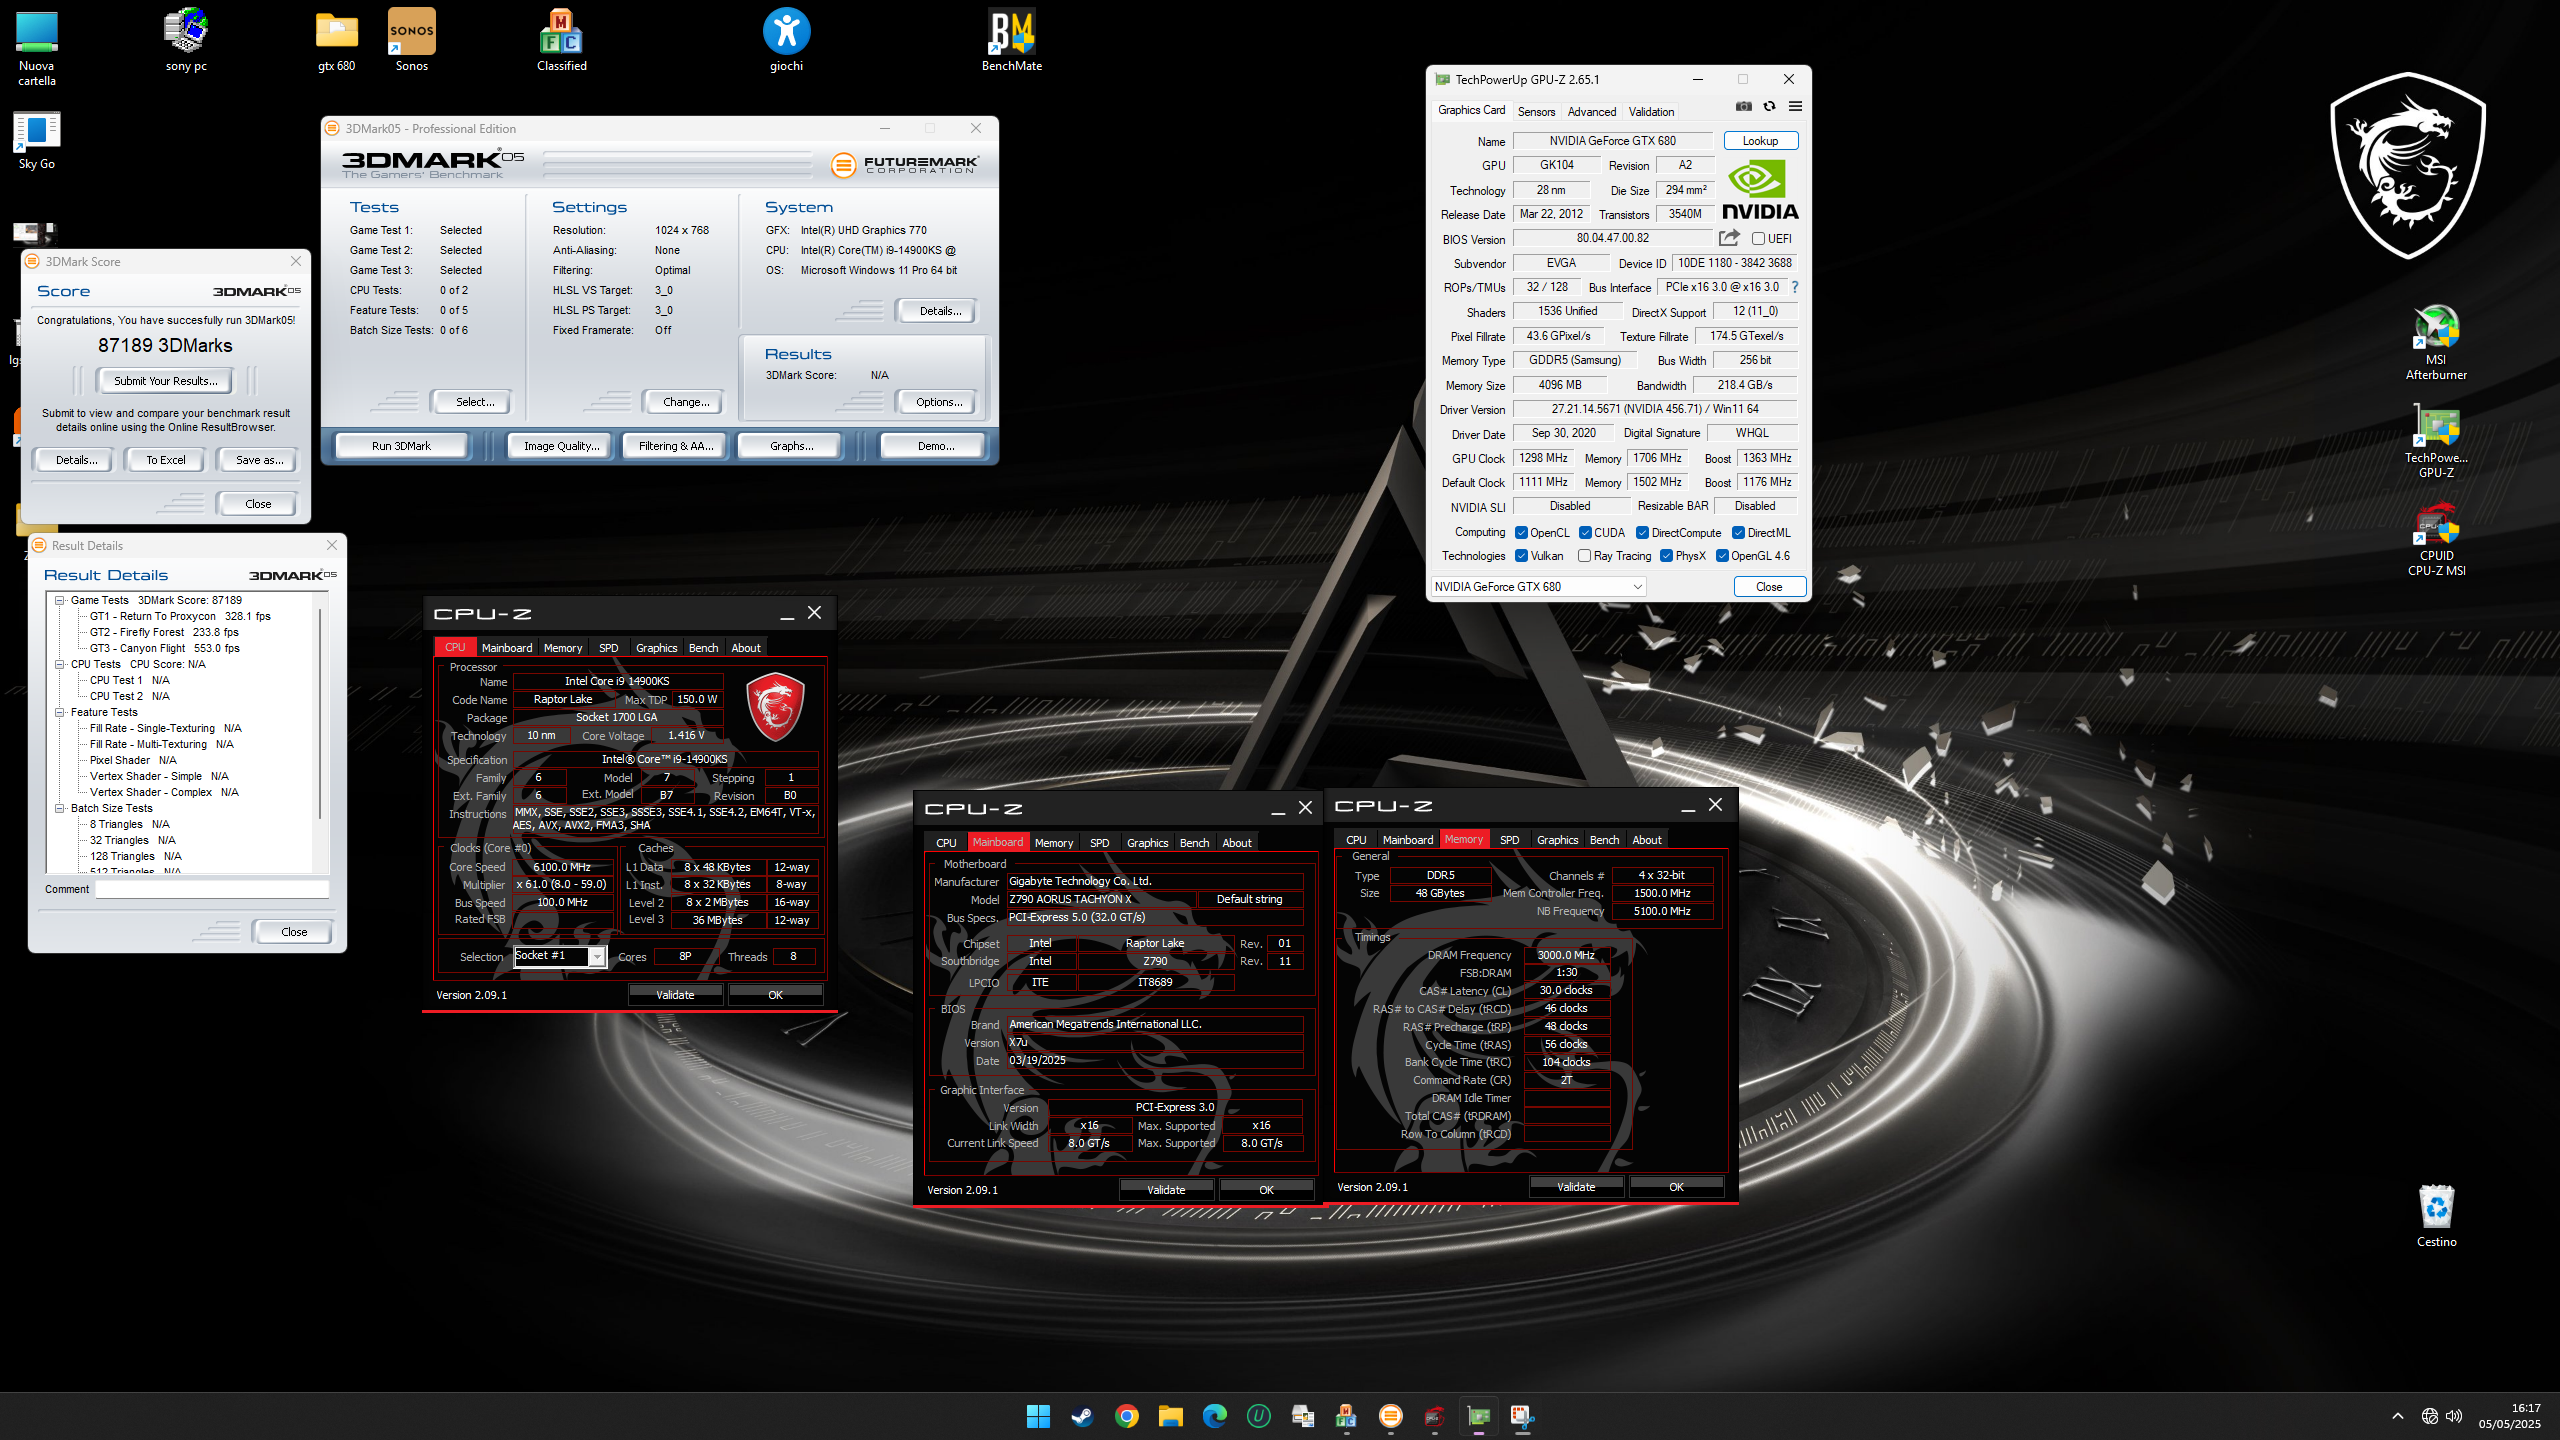Viewport: 2560px width, 1440px height.
Task: Show hidden system tray icons
Action: pyautogui.click(x=2398, y=1416)
